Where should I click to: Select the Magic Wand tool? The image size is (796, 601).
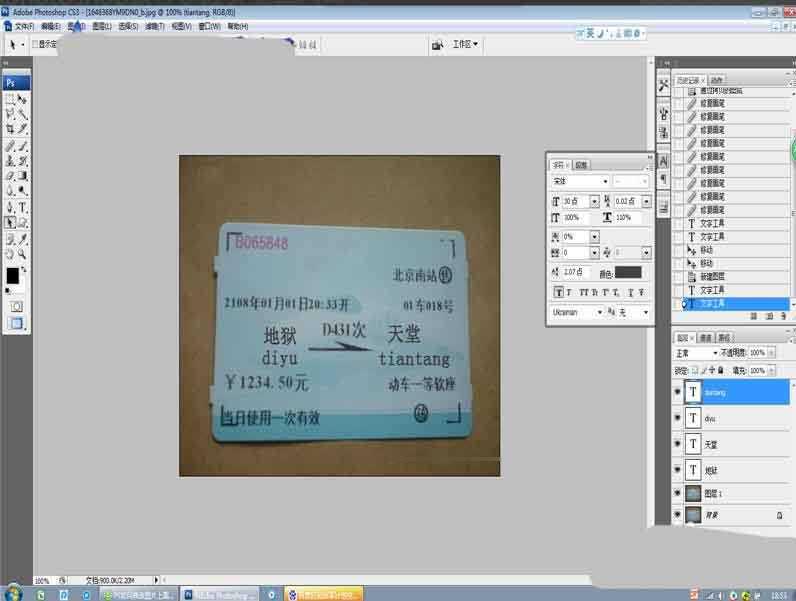(x=22, y=114)
